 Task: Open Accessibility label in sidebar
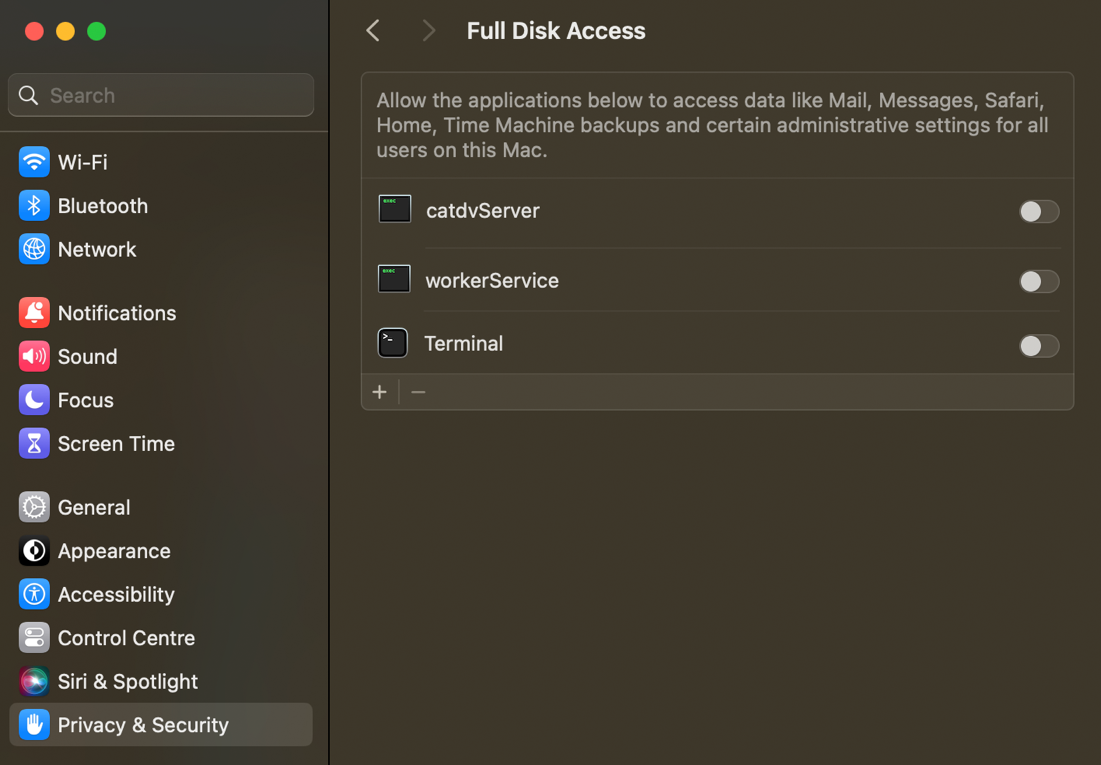pyautogui.click(x=116, y=595)
